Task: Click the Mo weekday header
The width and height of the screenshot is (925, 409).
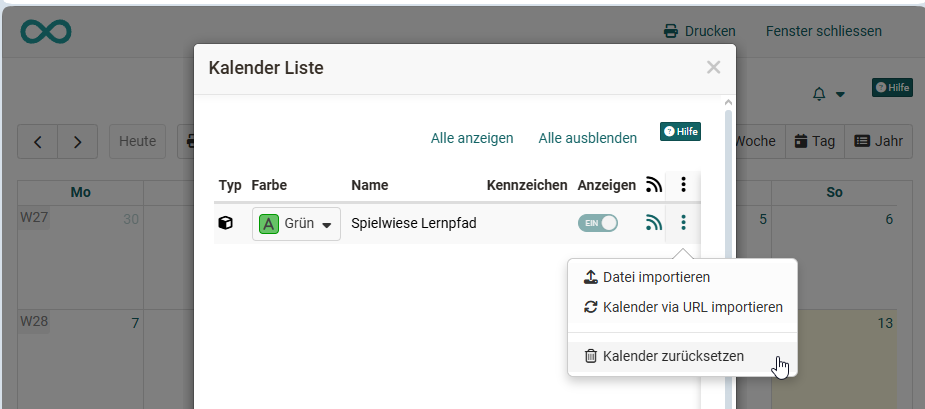Action: [x=80, y=192]
